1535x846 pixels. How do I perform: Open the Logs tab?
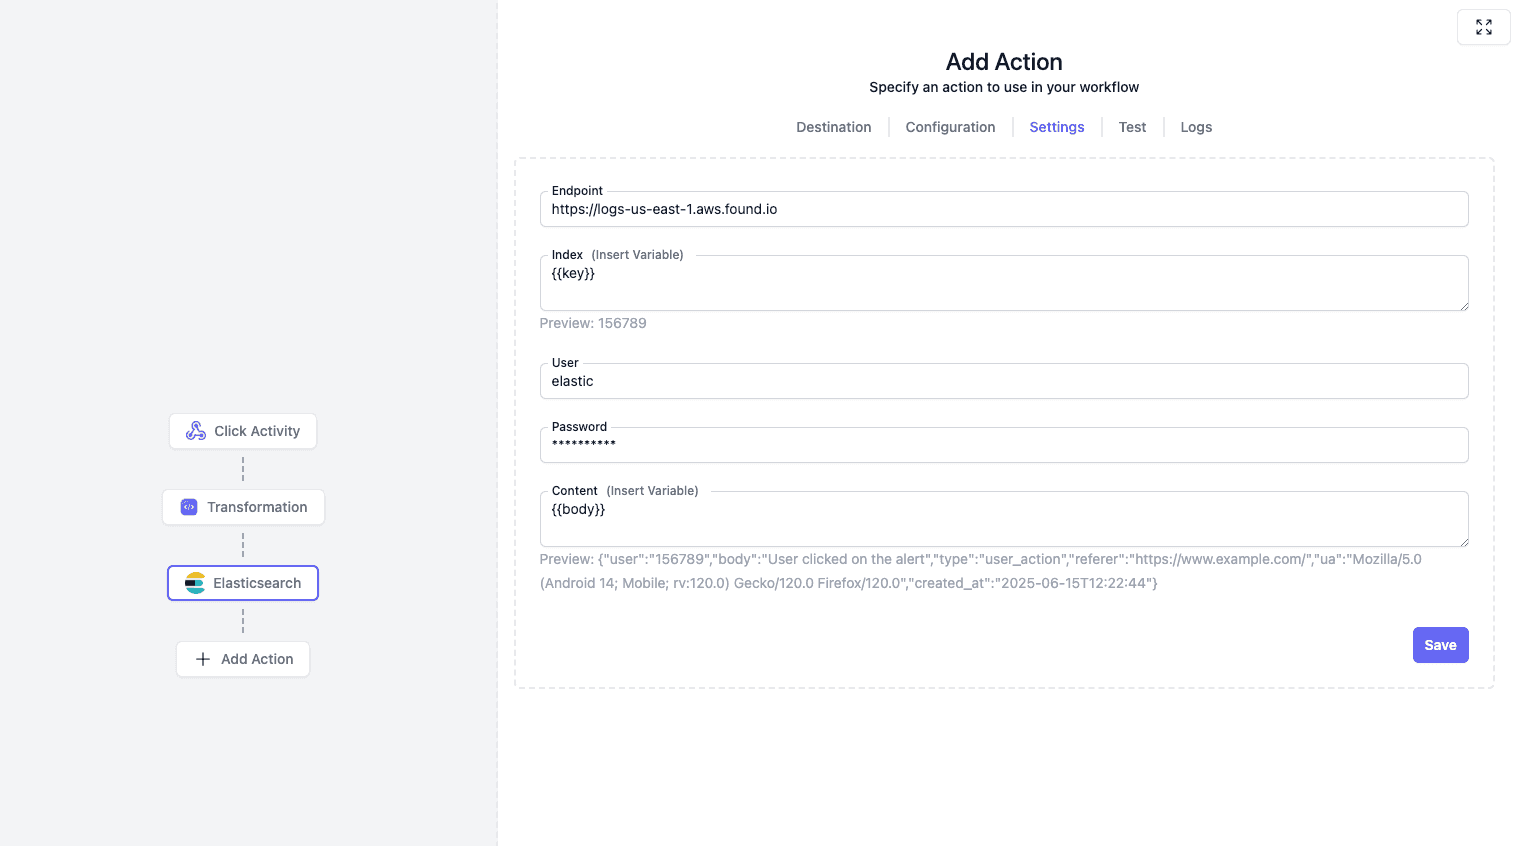[x=1196, y=127]
